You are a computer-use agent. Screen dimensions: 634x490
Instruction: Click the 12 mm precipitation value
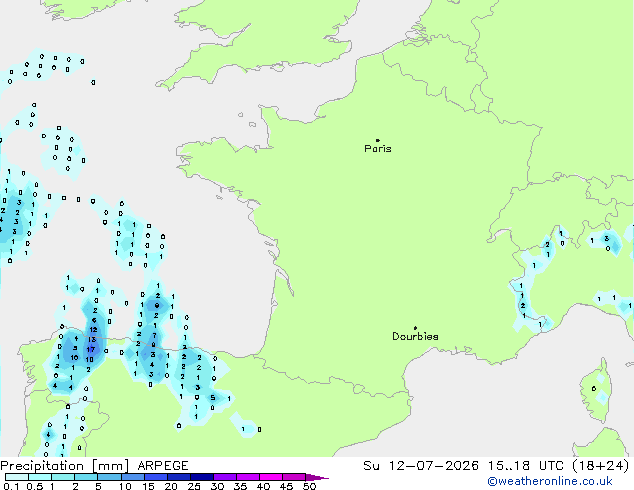click(93, 330)
